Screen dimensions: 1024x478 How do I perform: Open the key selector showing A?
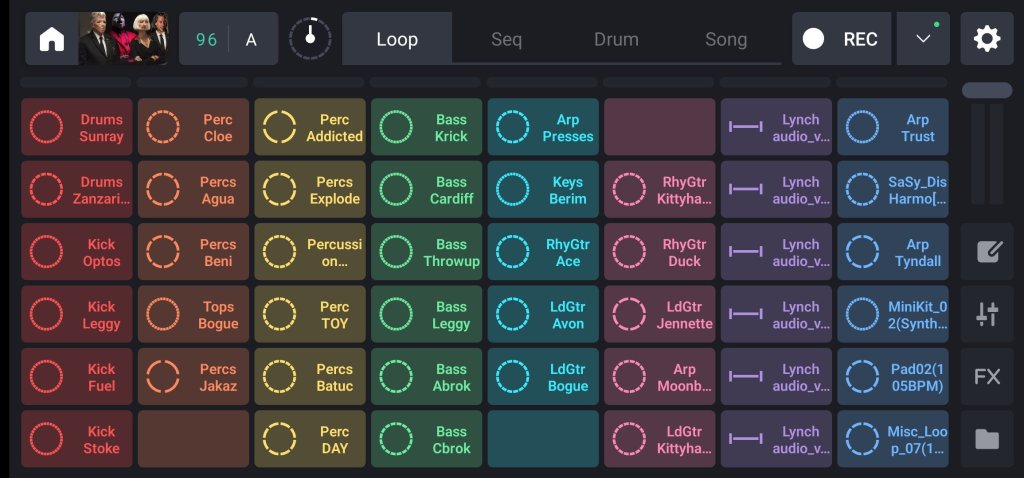(251, 39)
